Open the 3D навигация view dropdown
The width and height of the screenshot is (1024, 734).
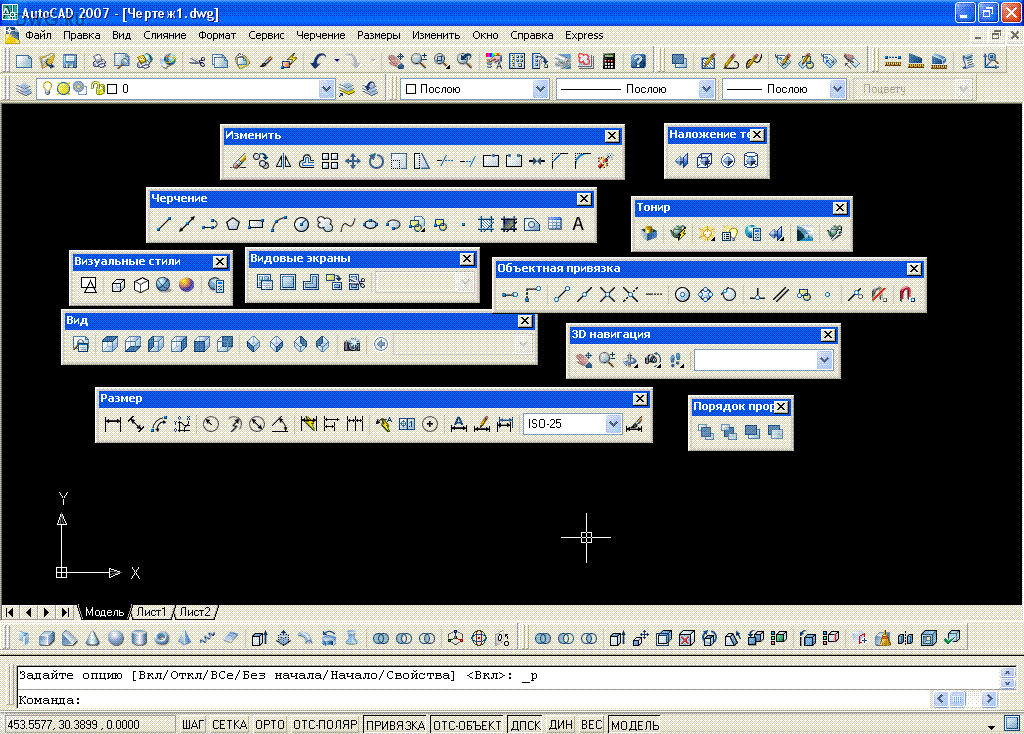824,360
